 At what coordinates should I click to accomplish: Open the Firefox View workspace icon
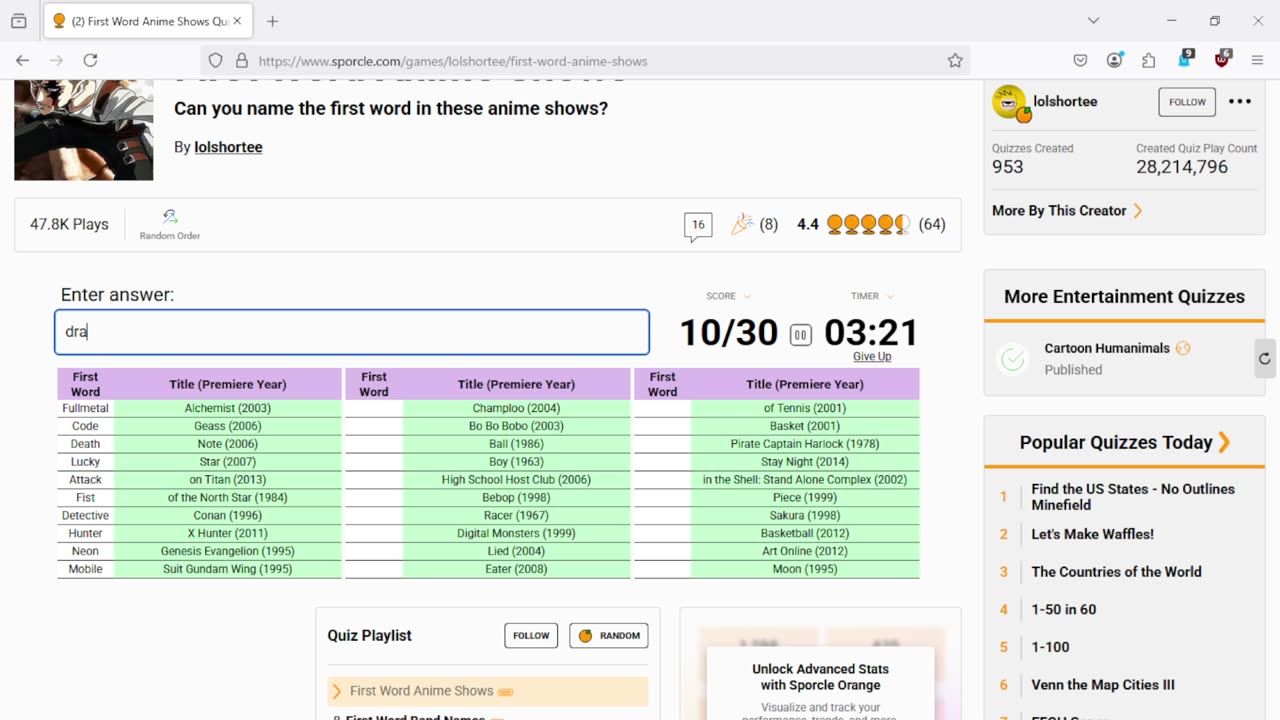point(18,21)
